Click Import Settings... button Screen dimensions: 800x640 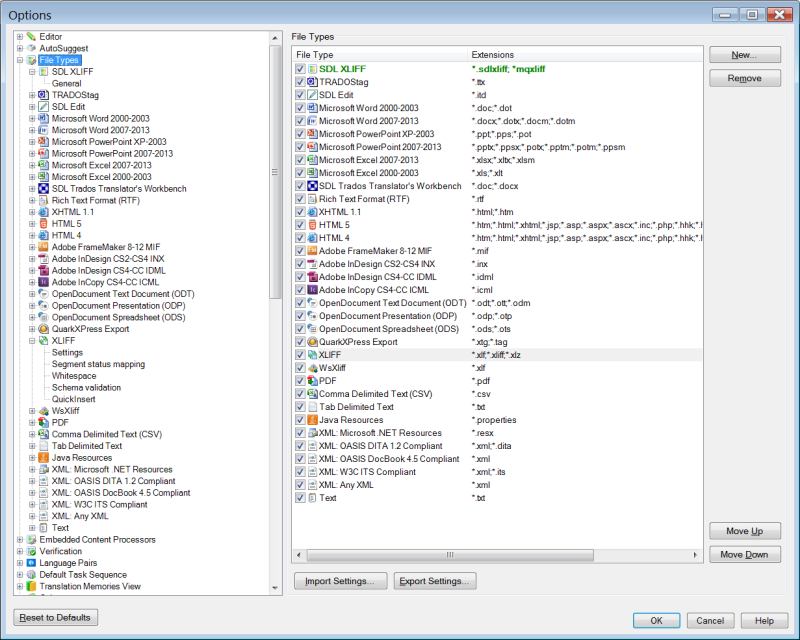(340, 581)
